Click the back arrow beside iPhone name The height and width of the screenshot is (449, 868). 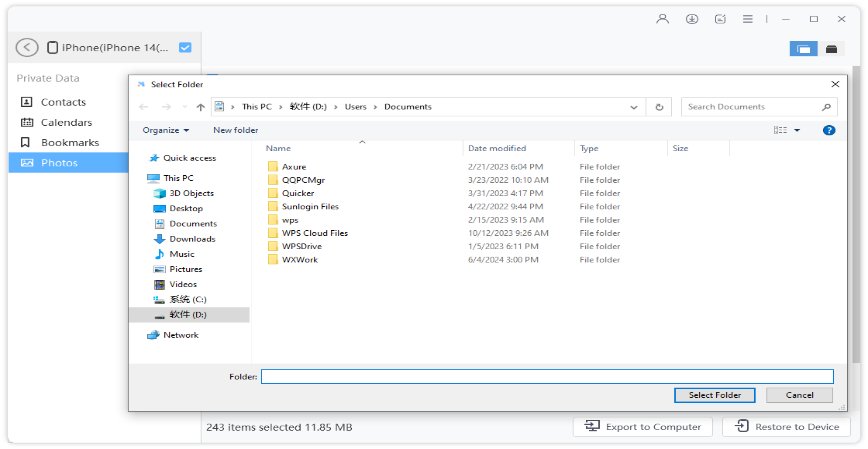[x=28, y=47]
